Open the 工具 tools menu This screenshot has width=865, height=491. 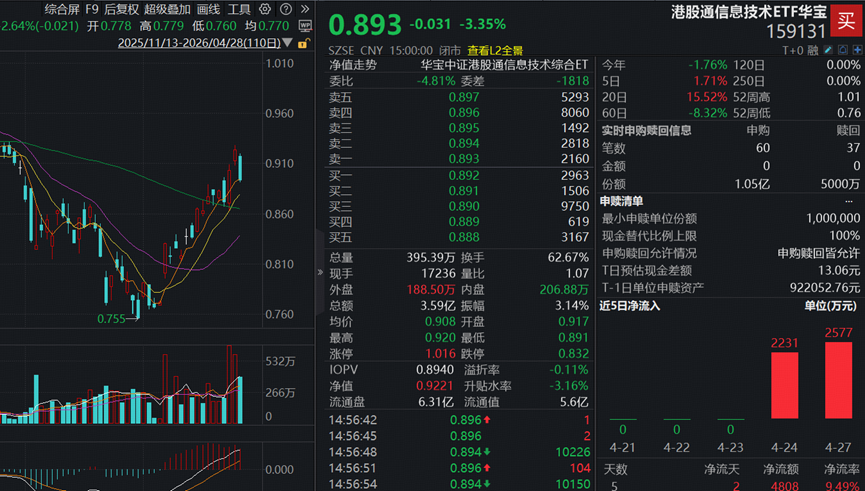coord(239,9)
